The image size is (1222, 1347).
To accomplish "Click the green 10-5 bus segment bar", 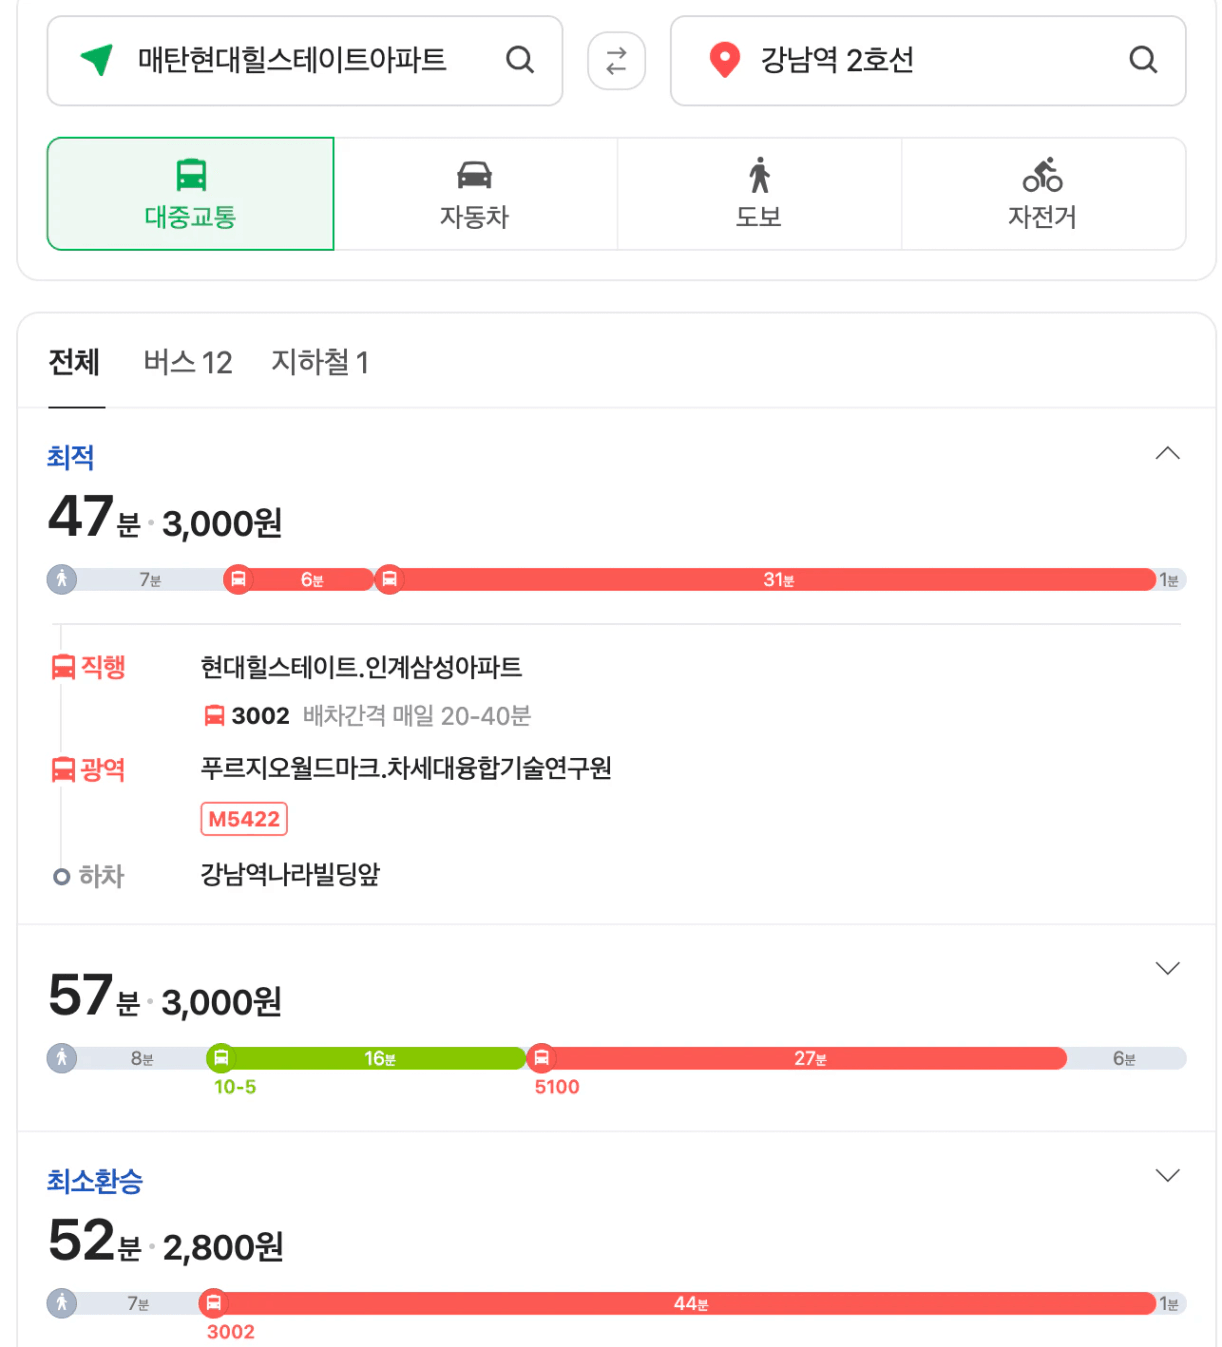I will pyautogui.click(x=378, y=1058).
